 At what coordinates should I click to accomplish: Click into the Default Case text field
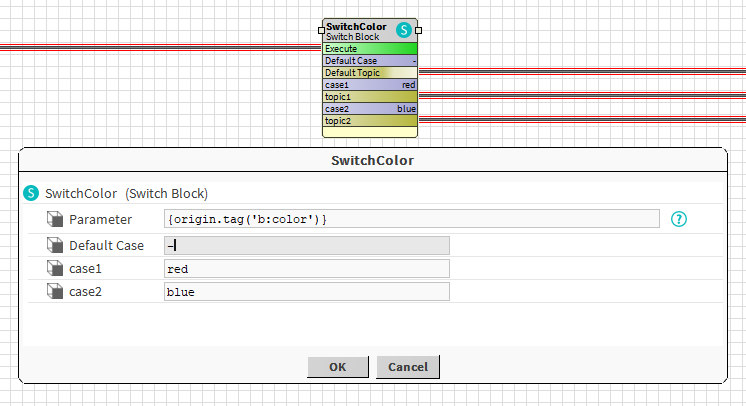[306, 245]
